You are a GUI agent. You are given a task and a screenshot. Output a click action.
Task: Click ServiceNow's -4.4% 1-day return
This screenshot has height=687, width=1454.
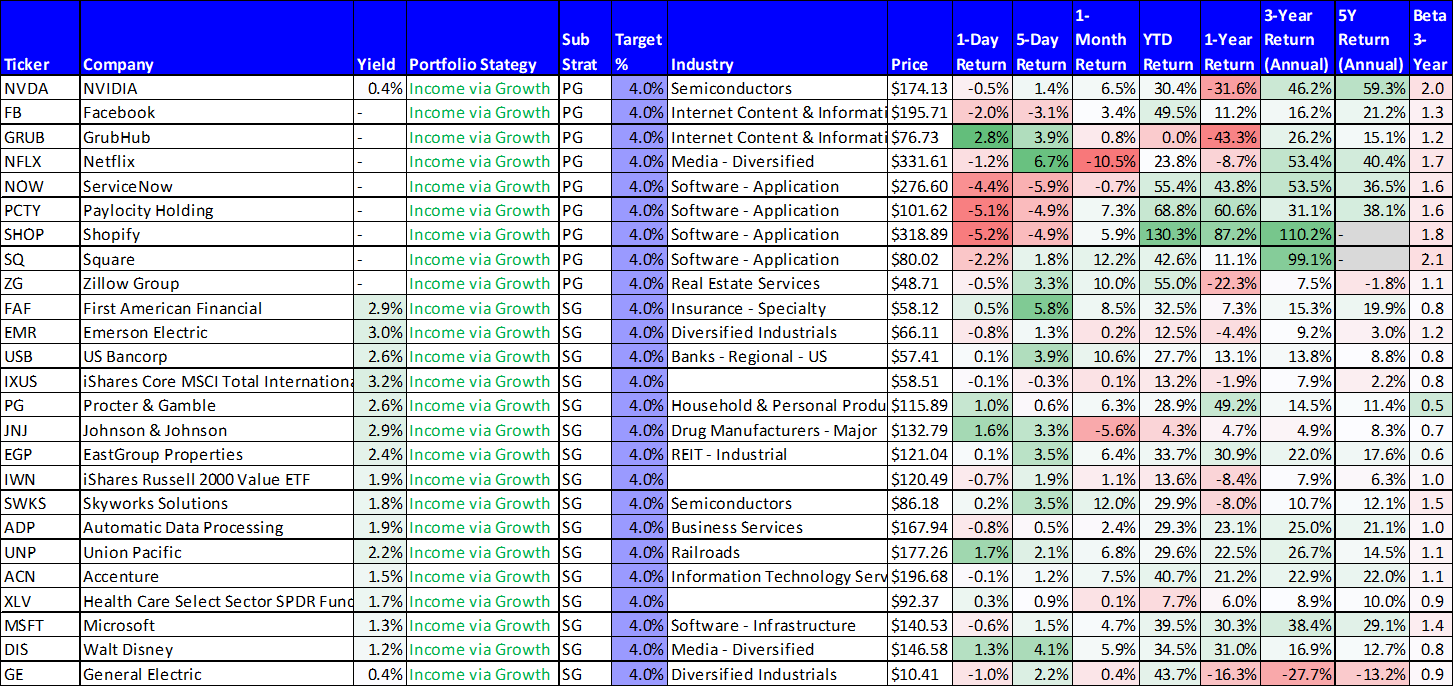pos(982,186)
